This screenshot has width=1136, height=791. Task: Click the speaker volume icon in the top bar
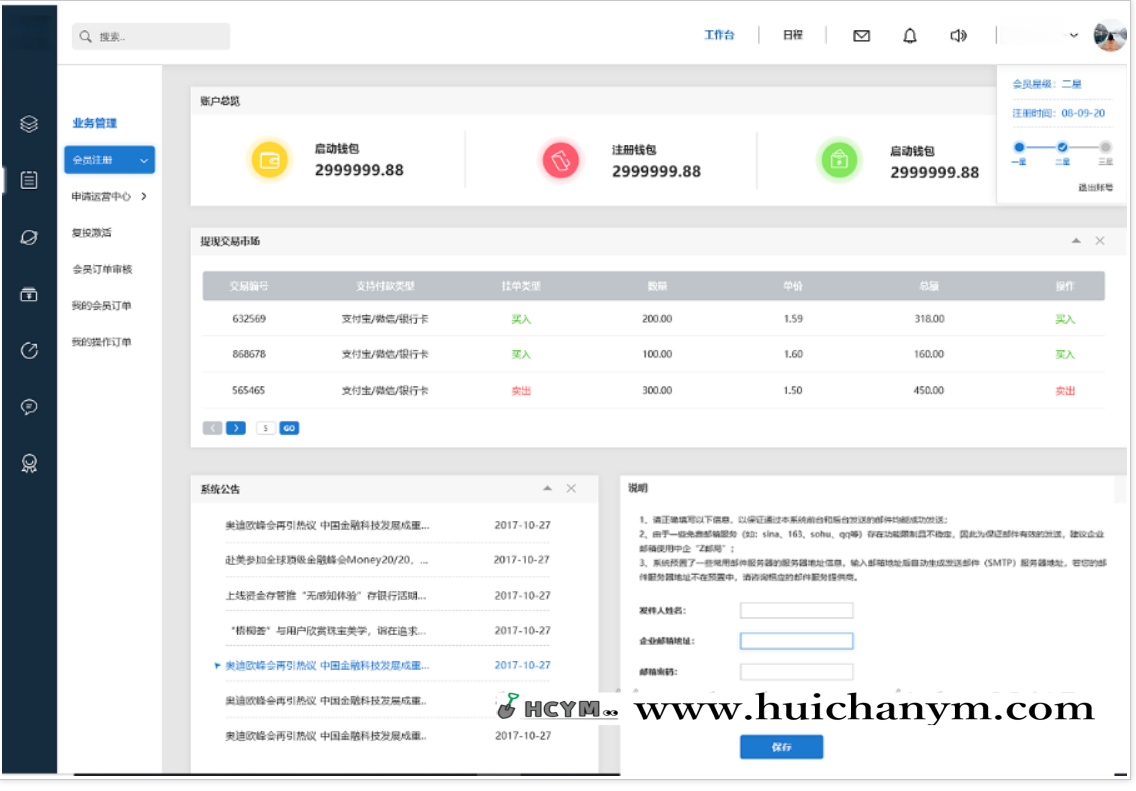[958, 35]
